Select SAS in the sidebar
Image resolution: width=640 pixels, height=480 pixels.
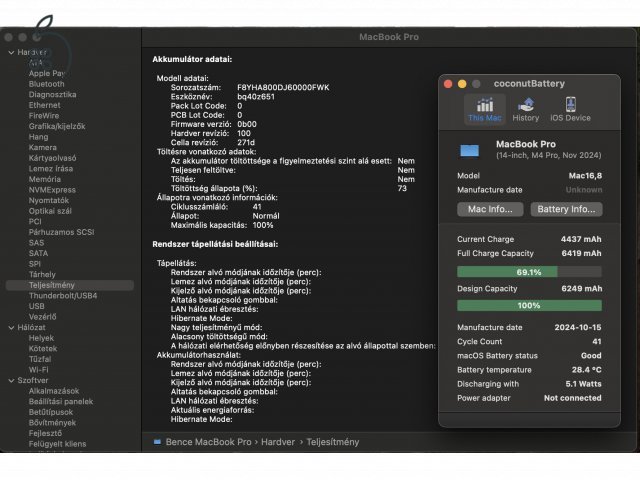click(36, 243)
